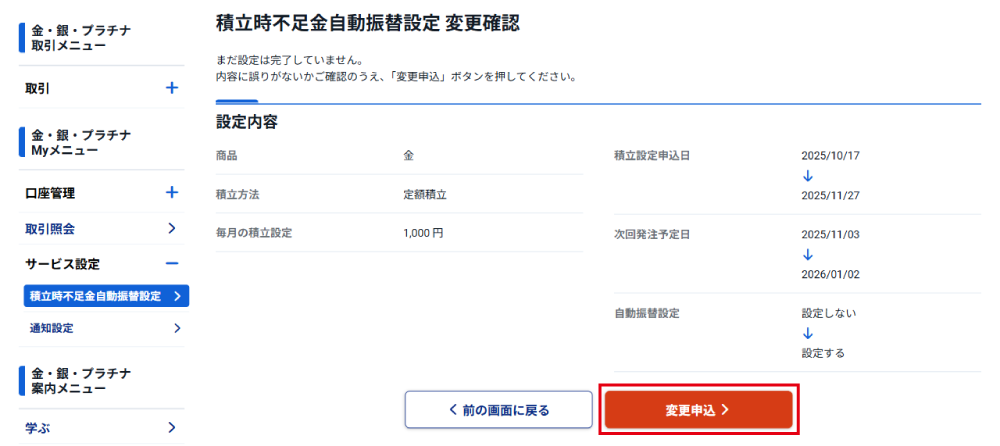Click the 設定内容 section heading
This screenshot has width=1000, height=446.
pos(246,122)
